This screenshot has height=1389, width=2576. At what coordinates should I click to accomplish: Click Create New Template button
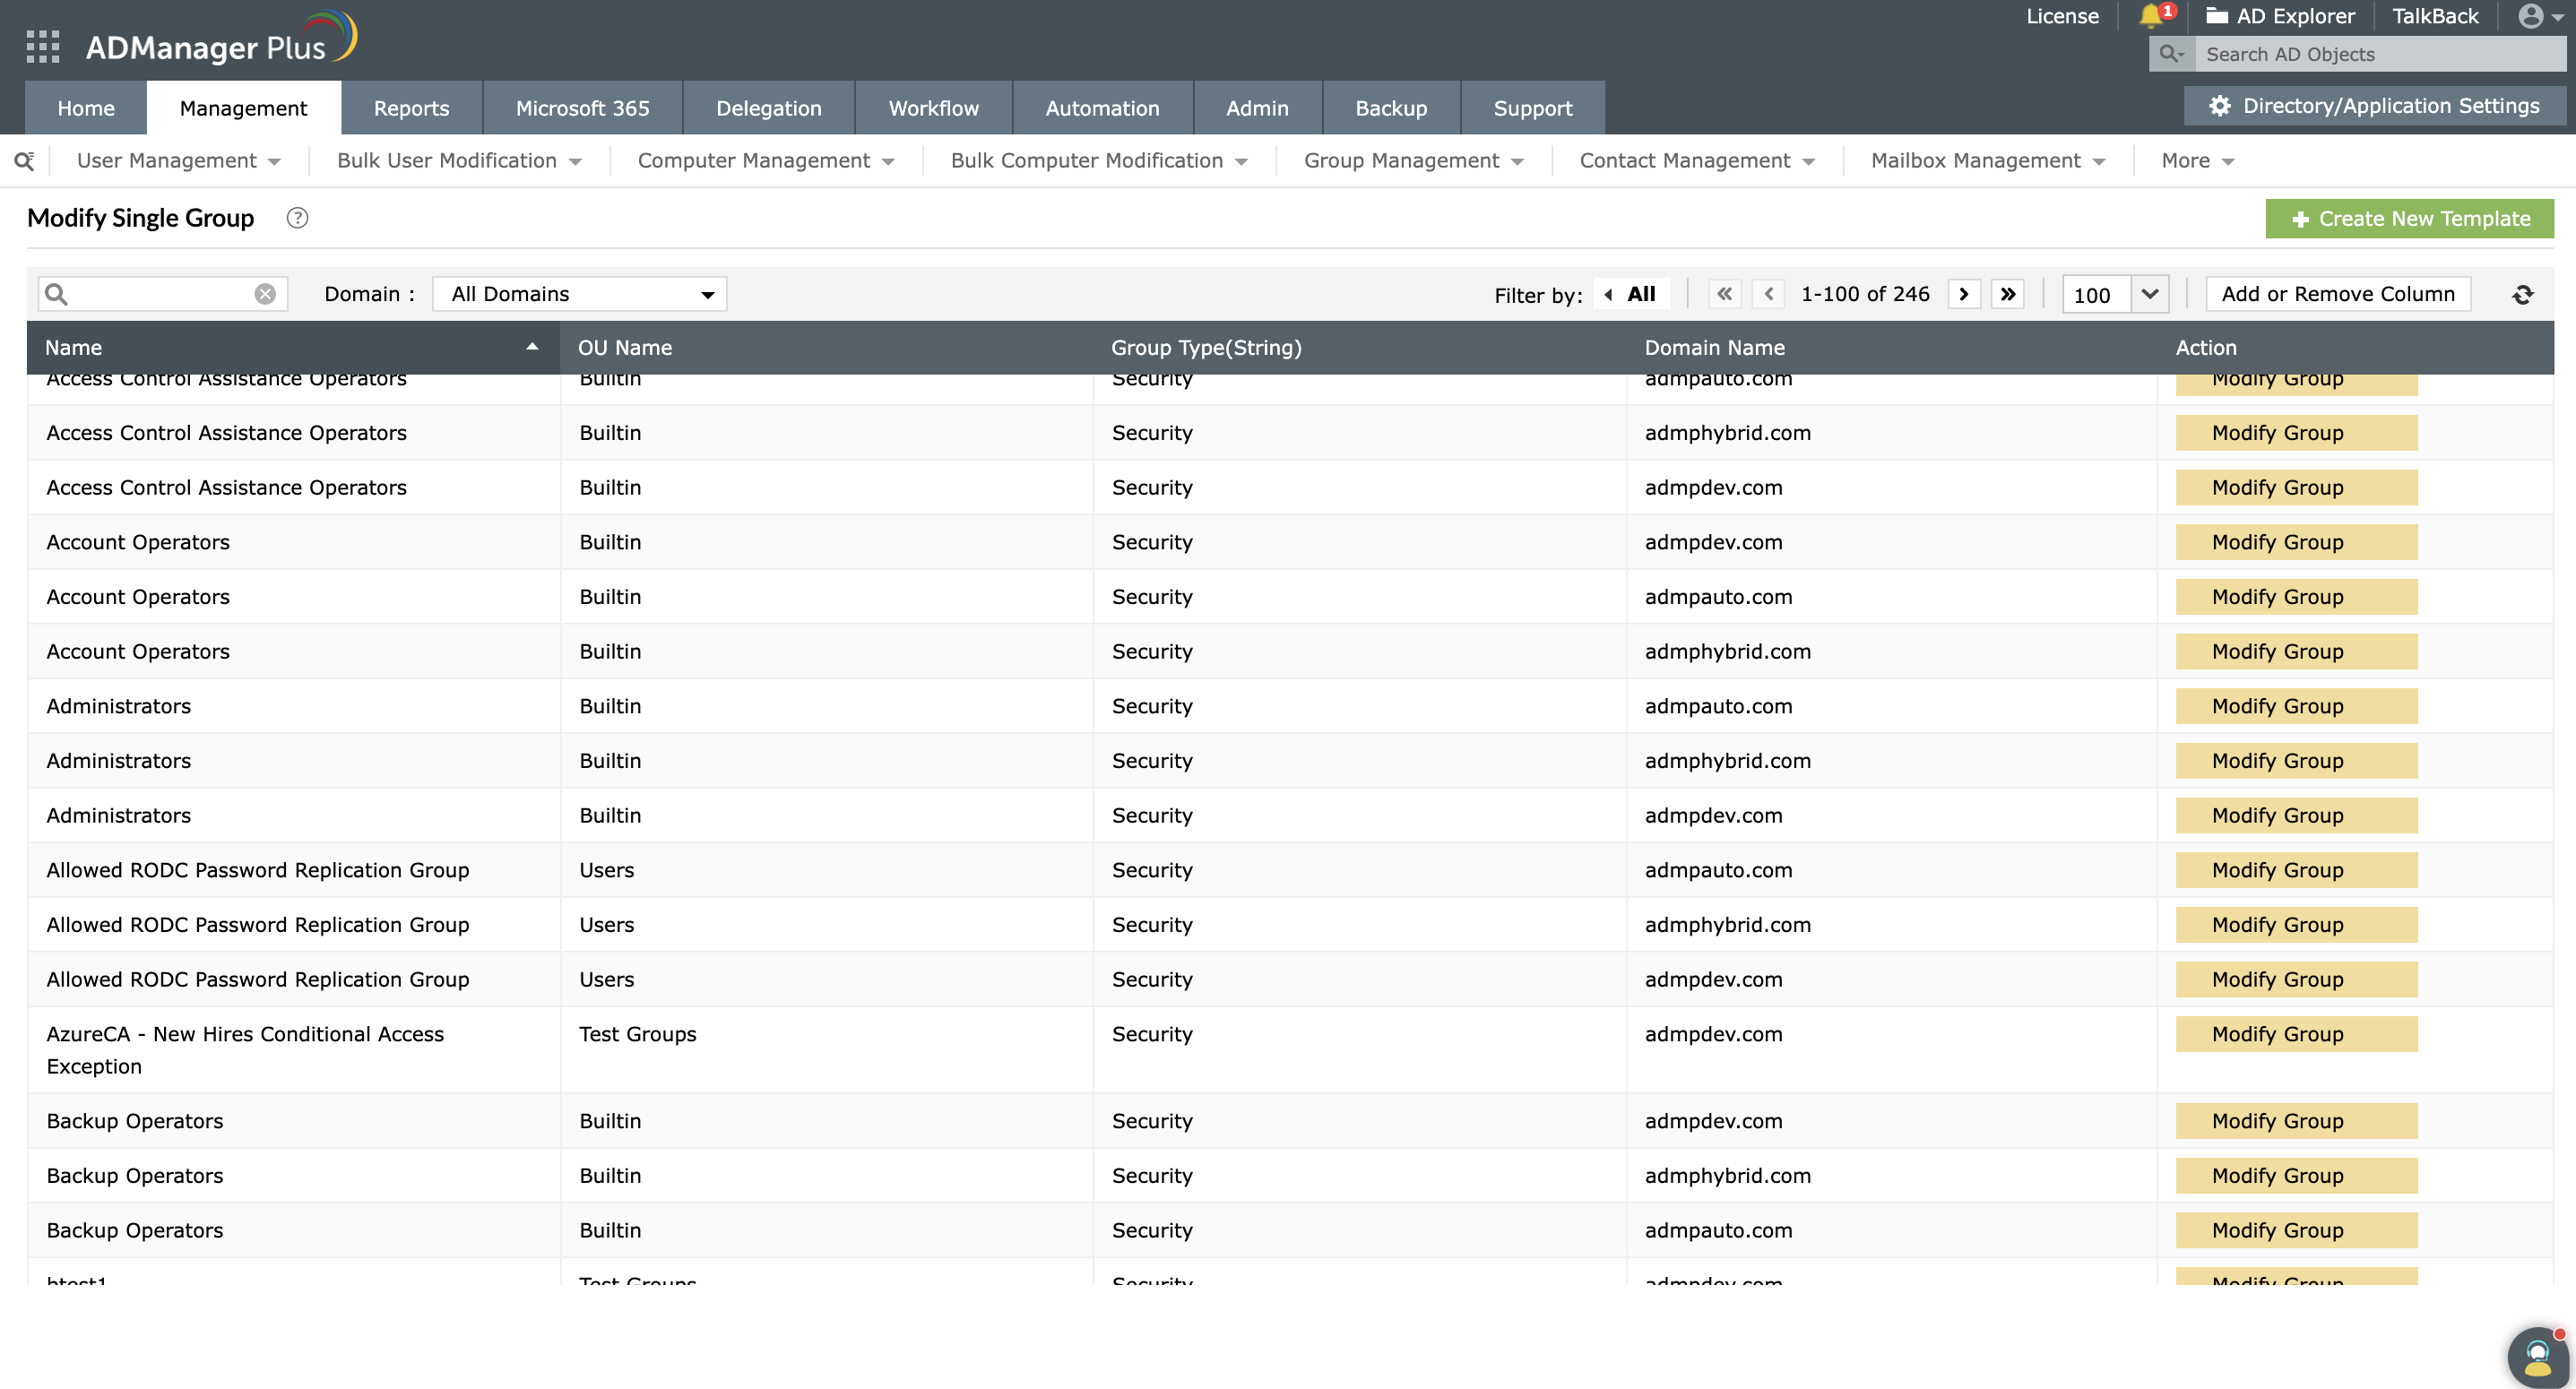(2409, 219)
